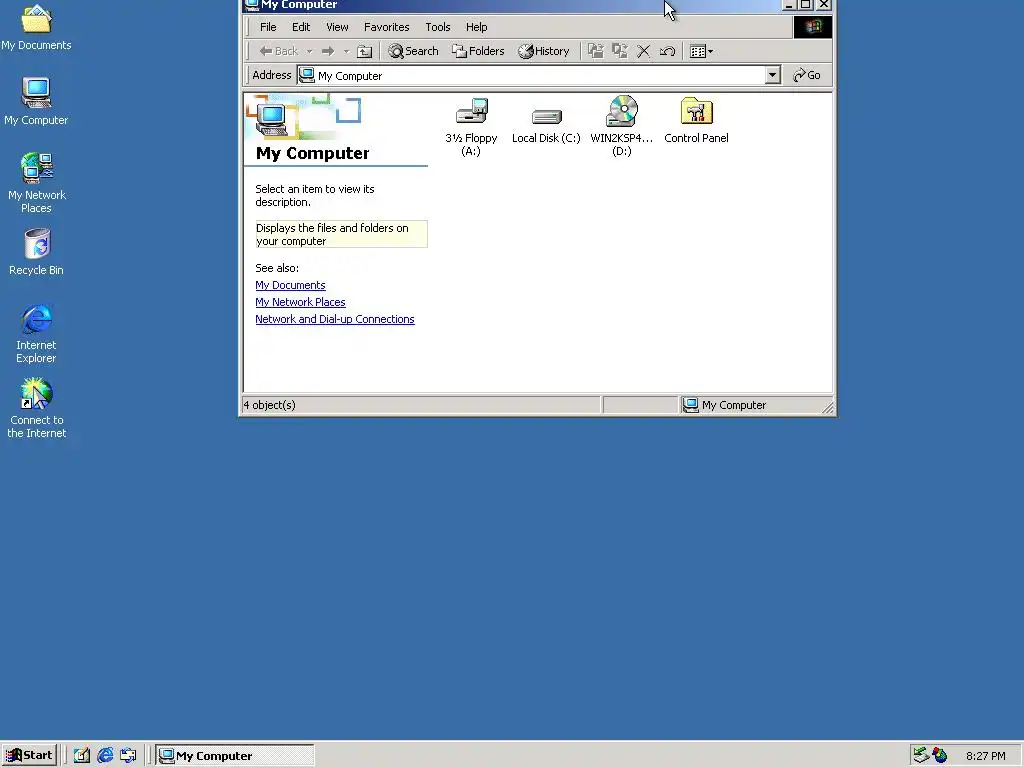
Task: Click the Undo toolbar icon
Action: coord(667,51)
